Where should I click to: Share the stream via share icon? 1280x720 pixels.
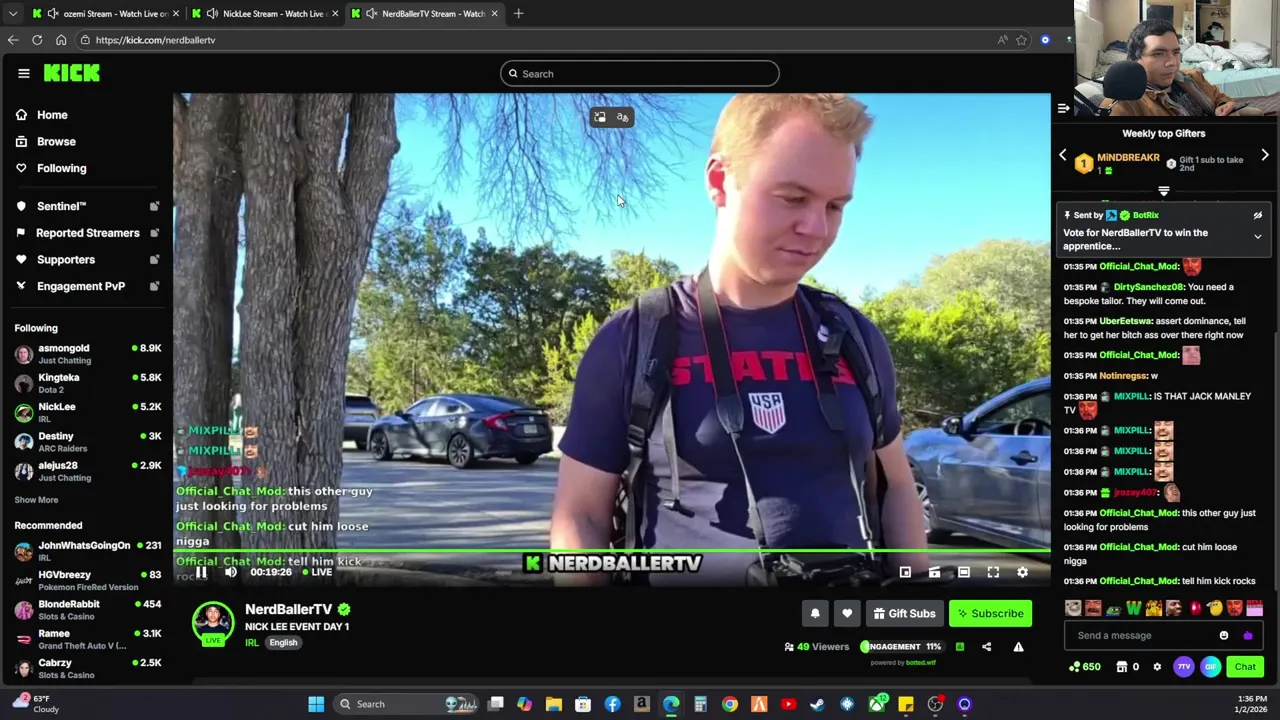(x=986, y=647)
